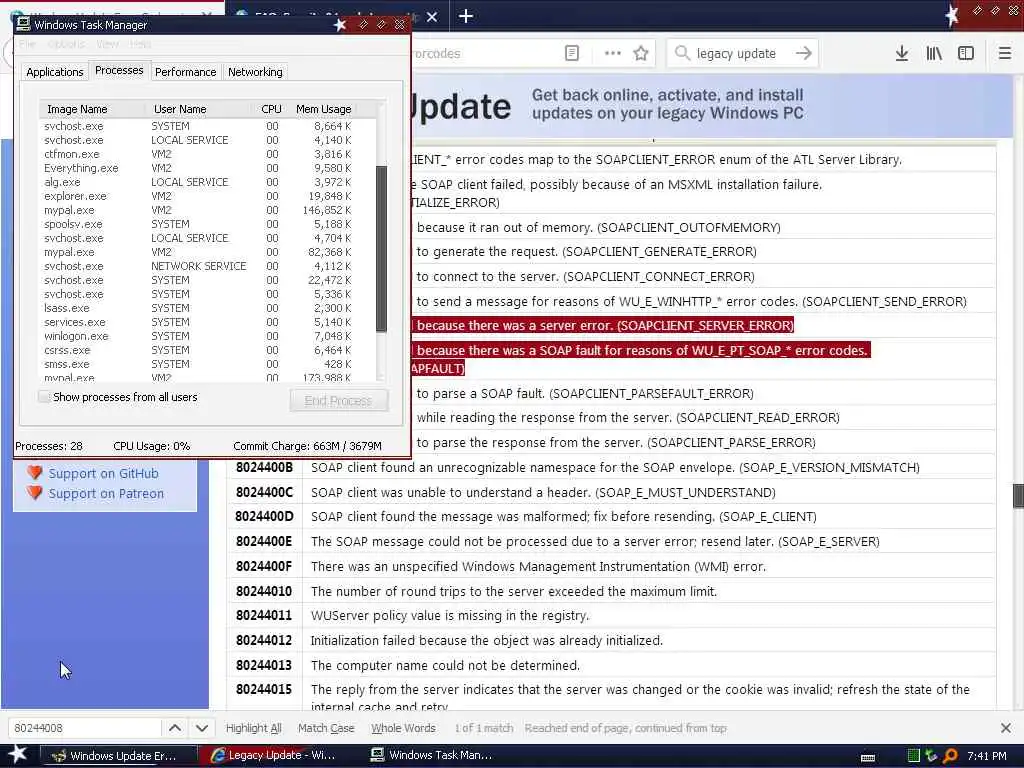Sort processes by Image Name column

(92, 109)
